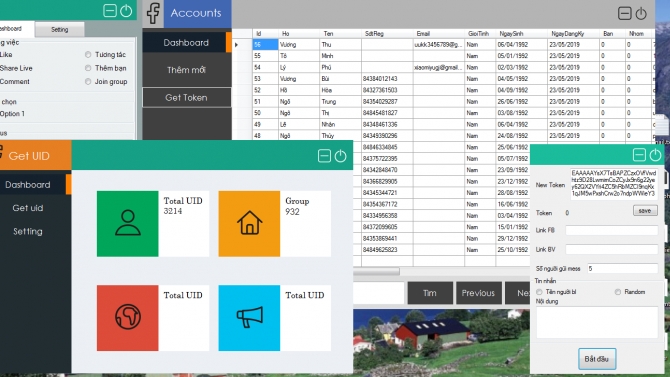670x377 pixels.
Task: Click the Bắt đầu start button
Action: pos(597,359)
